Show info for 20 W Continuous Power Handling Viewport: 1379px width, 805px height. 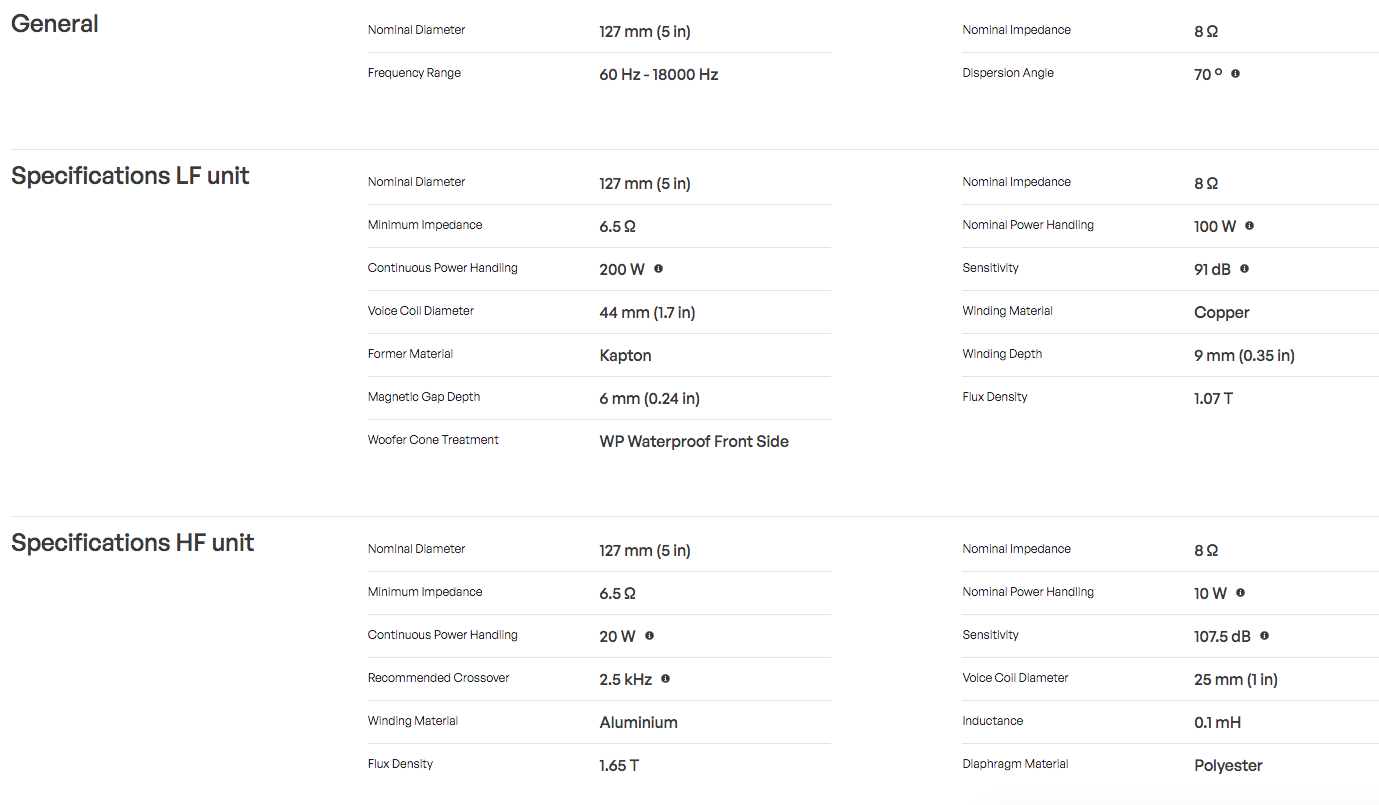[649, 635]
